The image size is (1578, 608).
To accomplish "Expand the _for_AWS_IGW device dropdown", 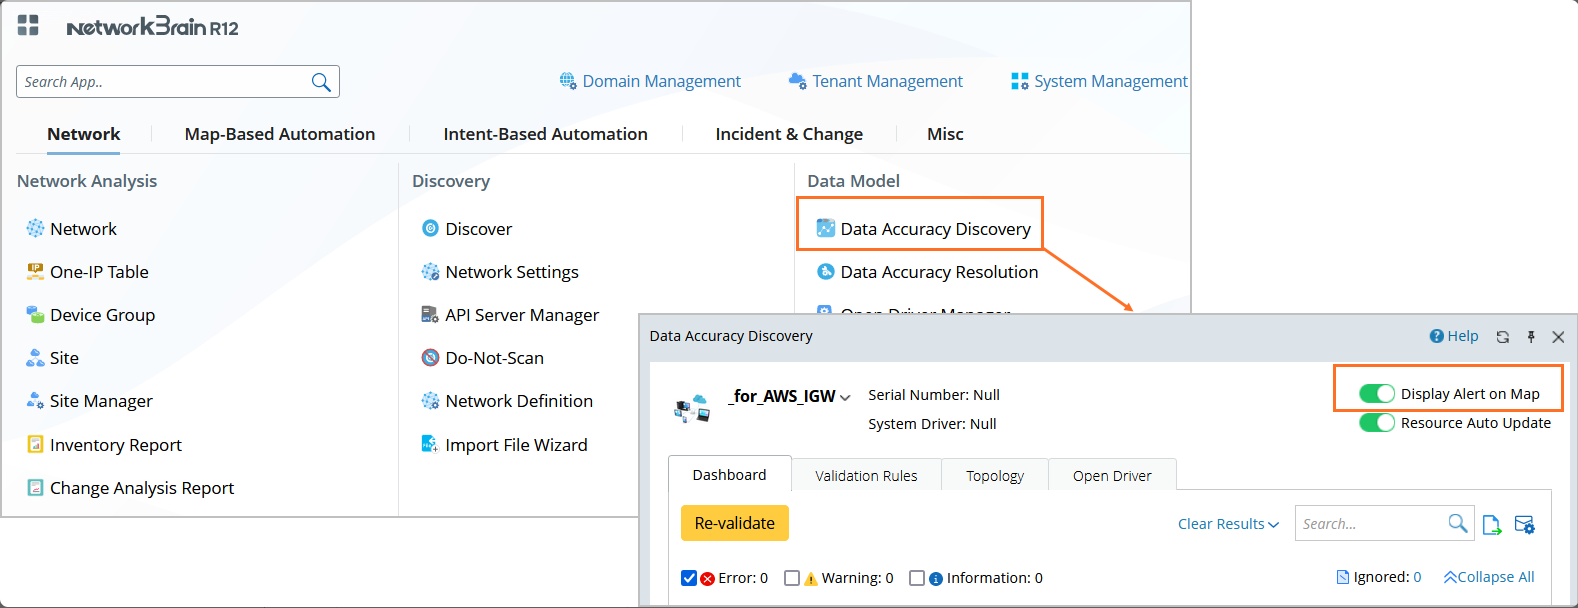I will pyautogui.click(x=845, y=398).
